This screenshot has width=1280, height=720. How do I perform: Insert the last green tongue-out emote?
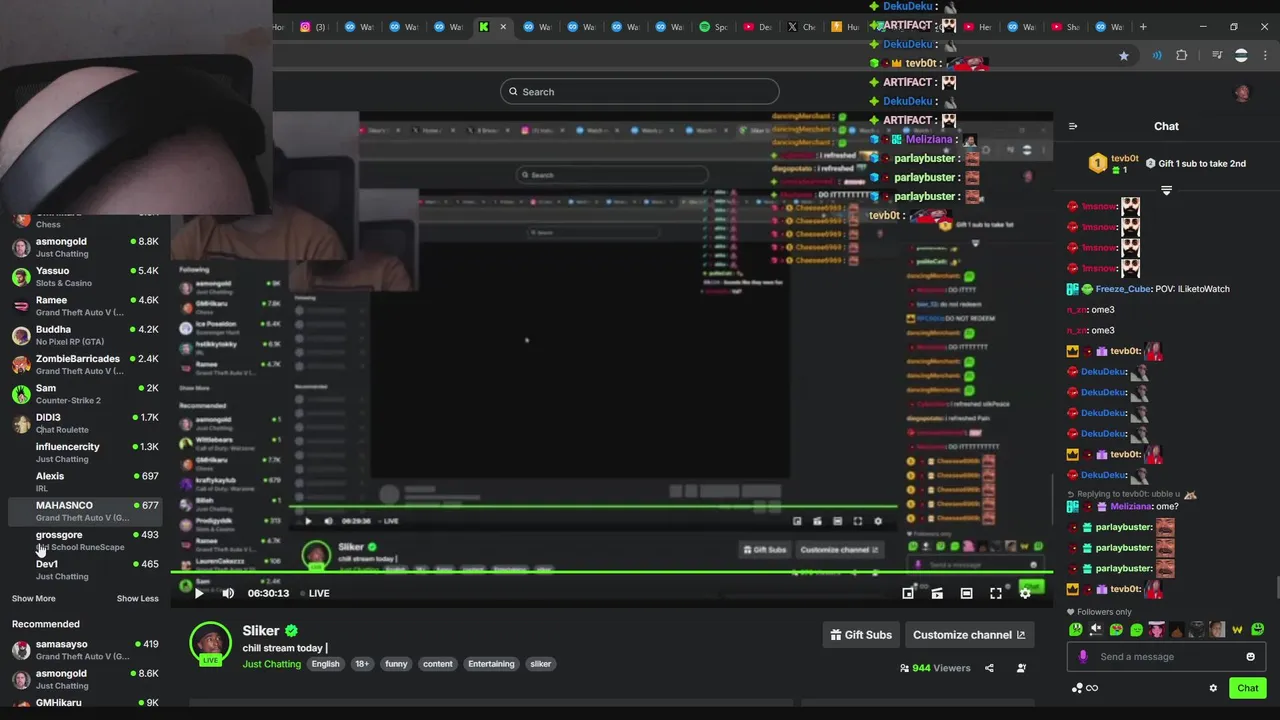[x=1257, y=630]
